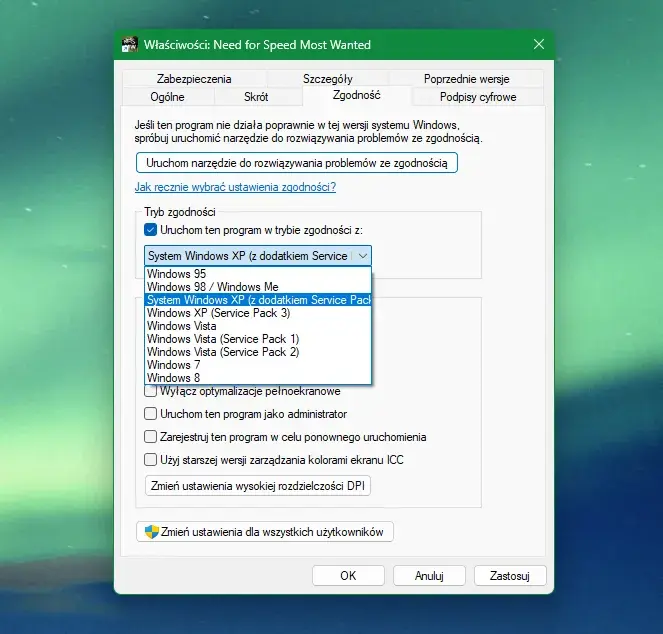Open the 'Podpisy cyfrowe' tab
The image size is (663, 634).
(478, 97)
